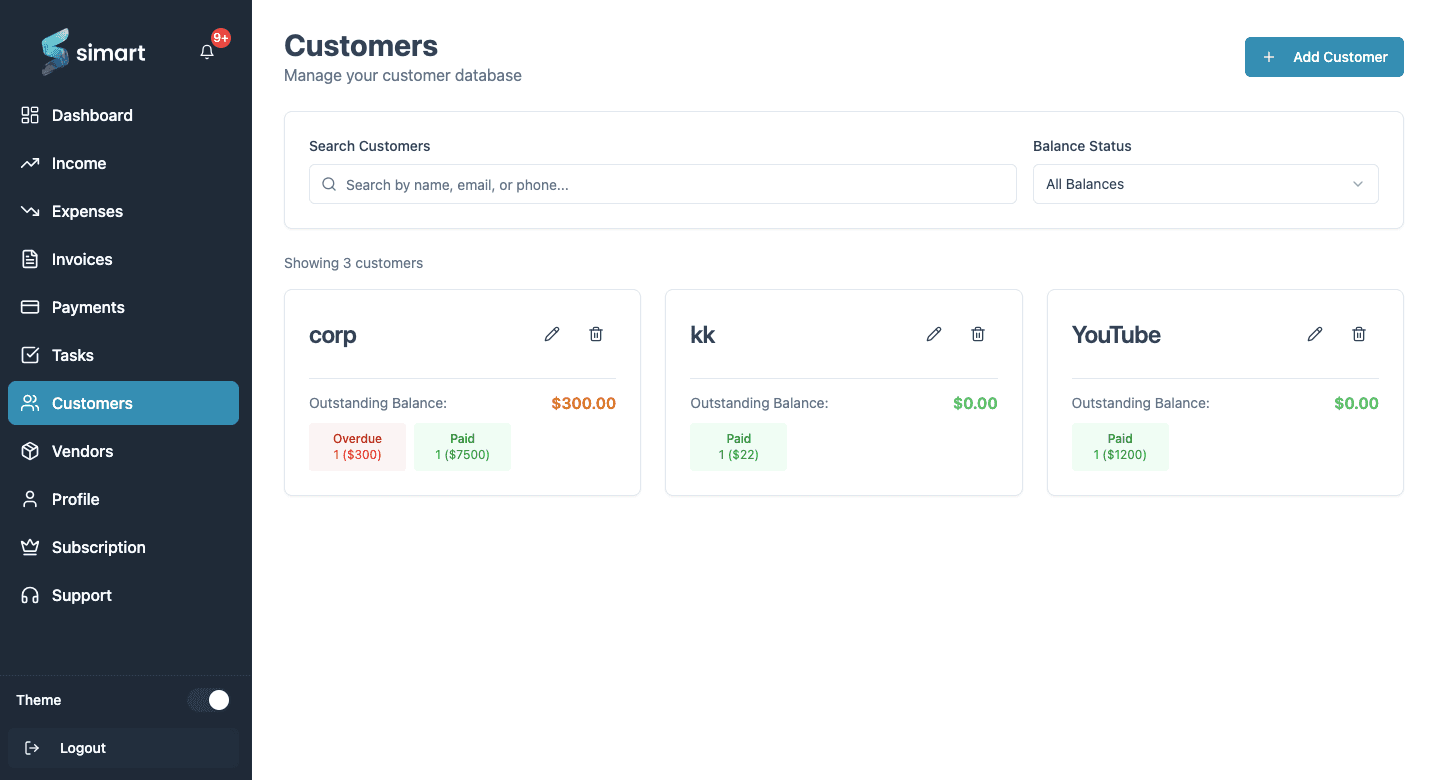Go to the Tasks page
1436x780 pixels.
click(x=71, y=355)
